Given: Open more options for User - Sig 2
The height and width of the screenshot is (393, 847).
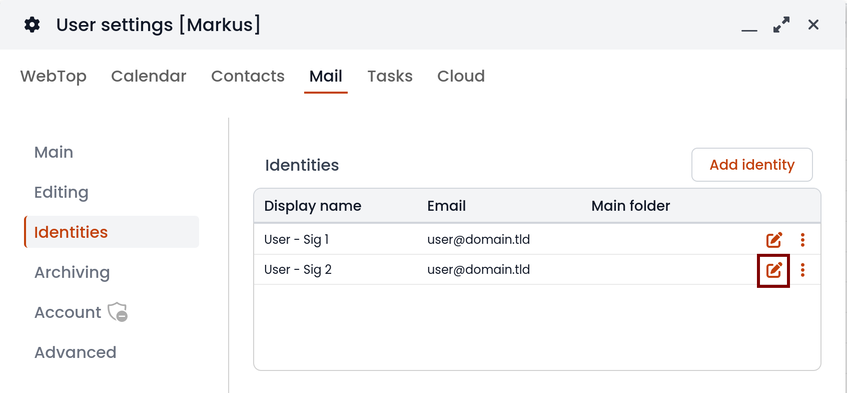Looking at the screenshot, I should pos(803,270).
